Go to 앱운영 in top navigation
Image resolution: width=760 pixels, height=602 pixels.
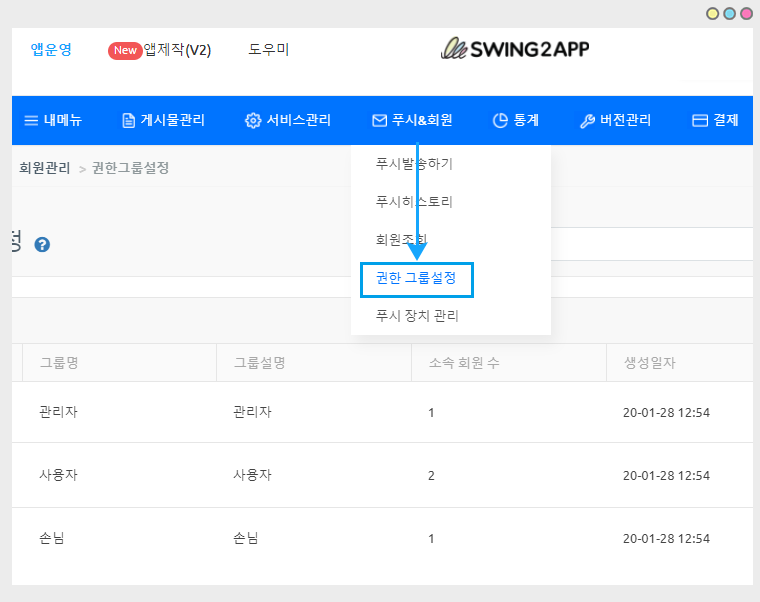click(51, 49)
